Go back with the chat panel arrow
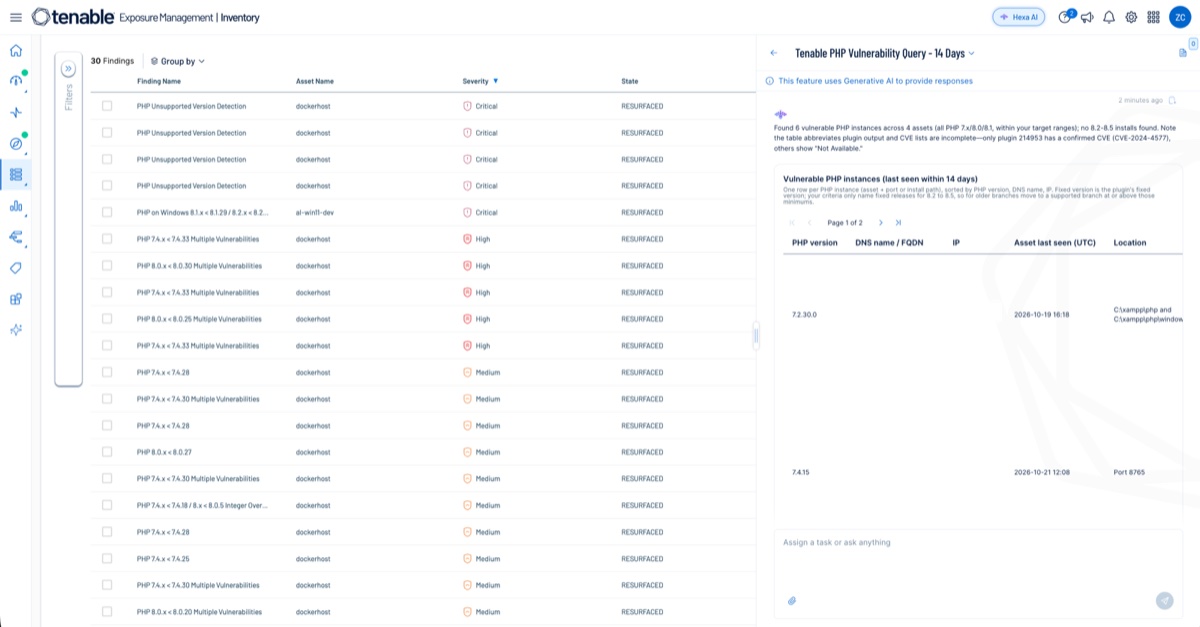The image size is (1200, 627). pyautogui.click(x=773, y=53)
